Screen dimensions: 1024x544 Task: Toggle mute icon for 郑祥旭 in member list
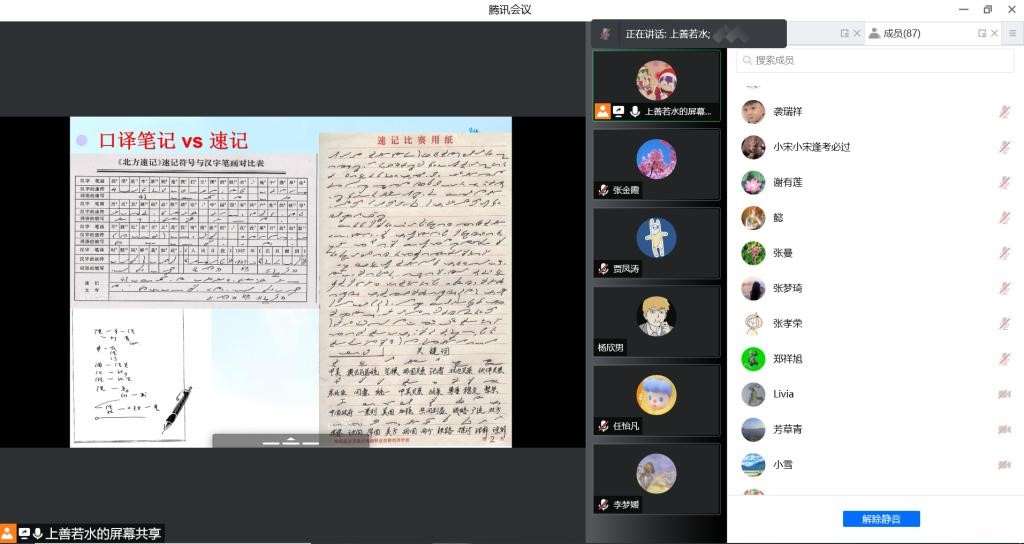(1004, 359)
